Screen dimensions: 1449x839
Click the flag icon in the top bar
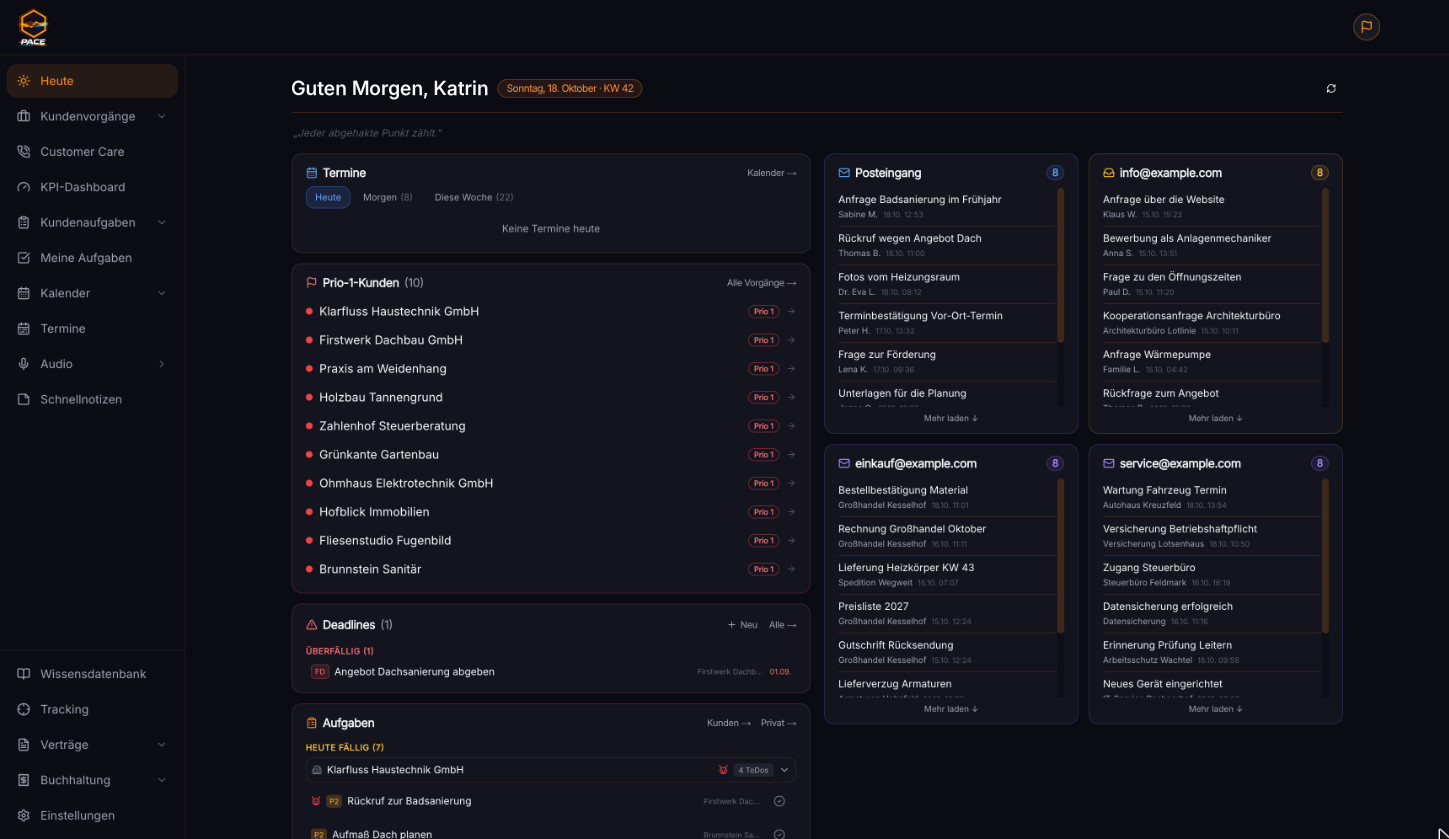pyautogui.click(x=1366, y=27)
